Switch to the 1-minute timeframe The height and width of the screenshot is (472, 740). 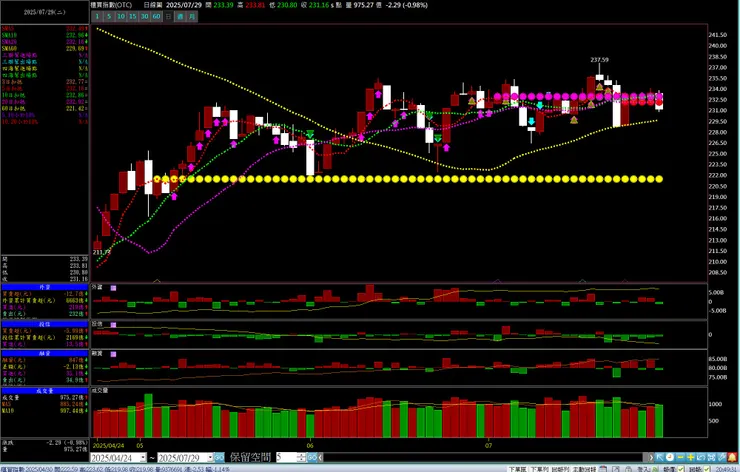point(97,17)
